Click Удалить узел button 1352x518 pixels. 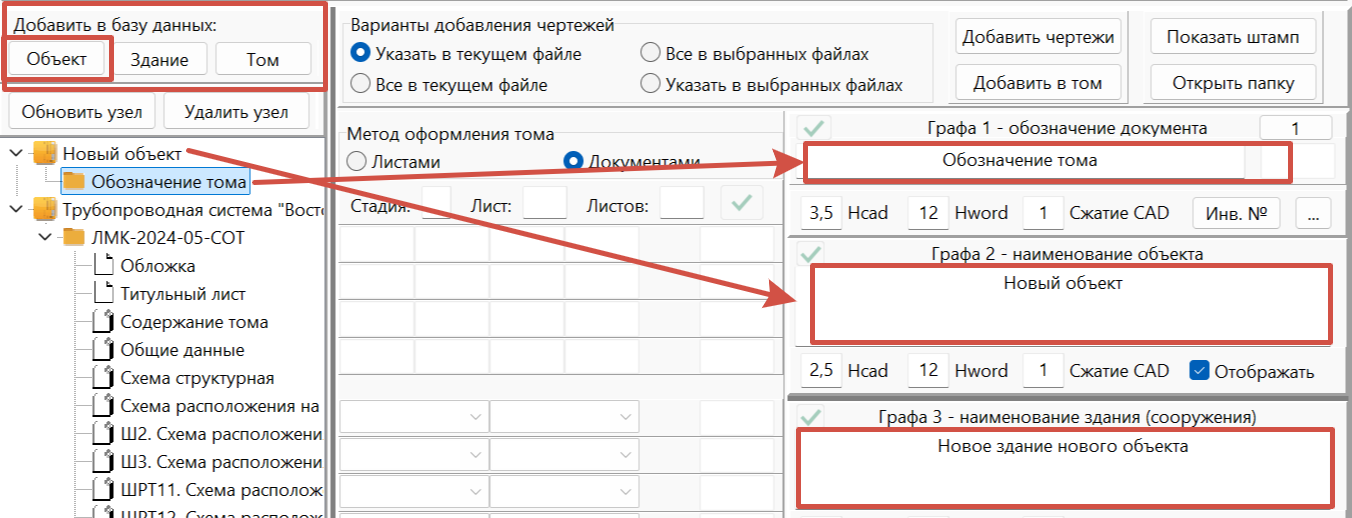point(237,112)
